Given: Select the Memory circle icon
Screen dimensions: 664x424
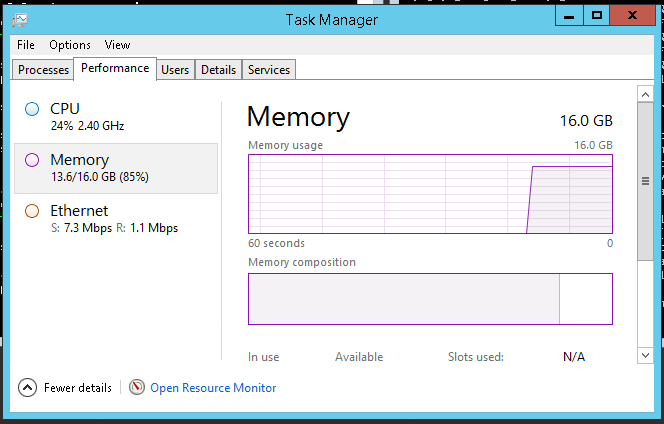Looking at the screenshot, I should pyautogui.click(x=32, y=160).
